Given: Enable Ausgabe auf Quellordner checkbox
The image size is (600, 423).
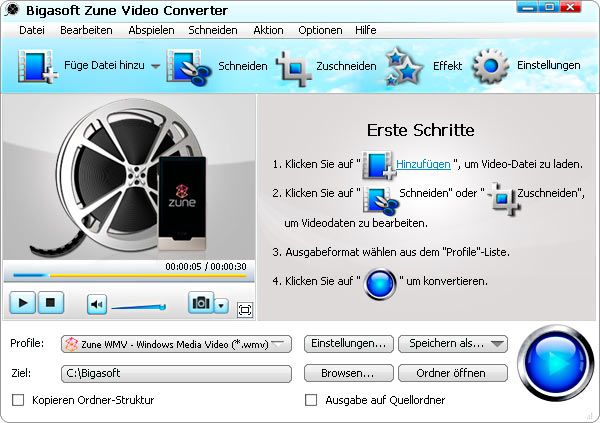Looking at the screenshot, I should pyautogui.click(x=311, y=400).
